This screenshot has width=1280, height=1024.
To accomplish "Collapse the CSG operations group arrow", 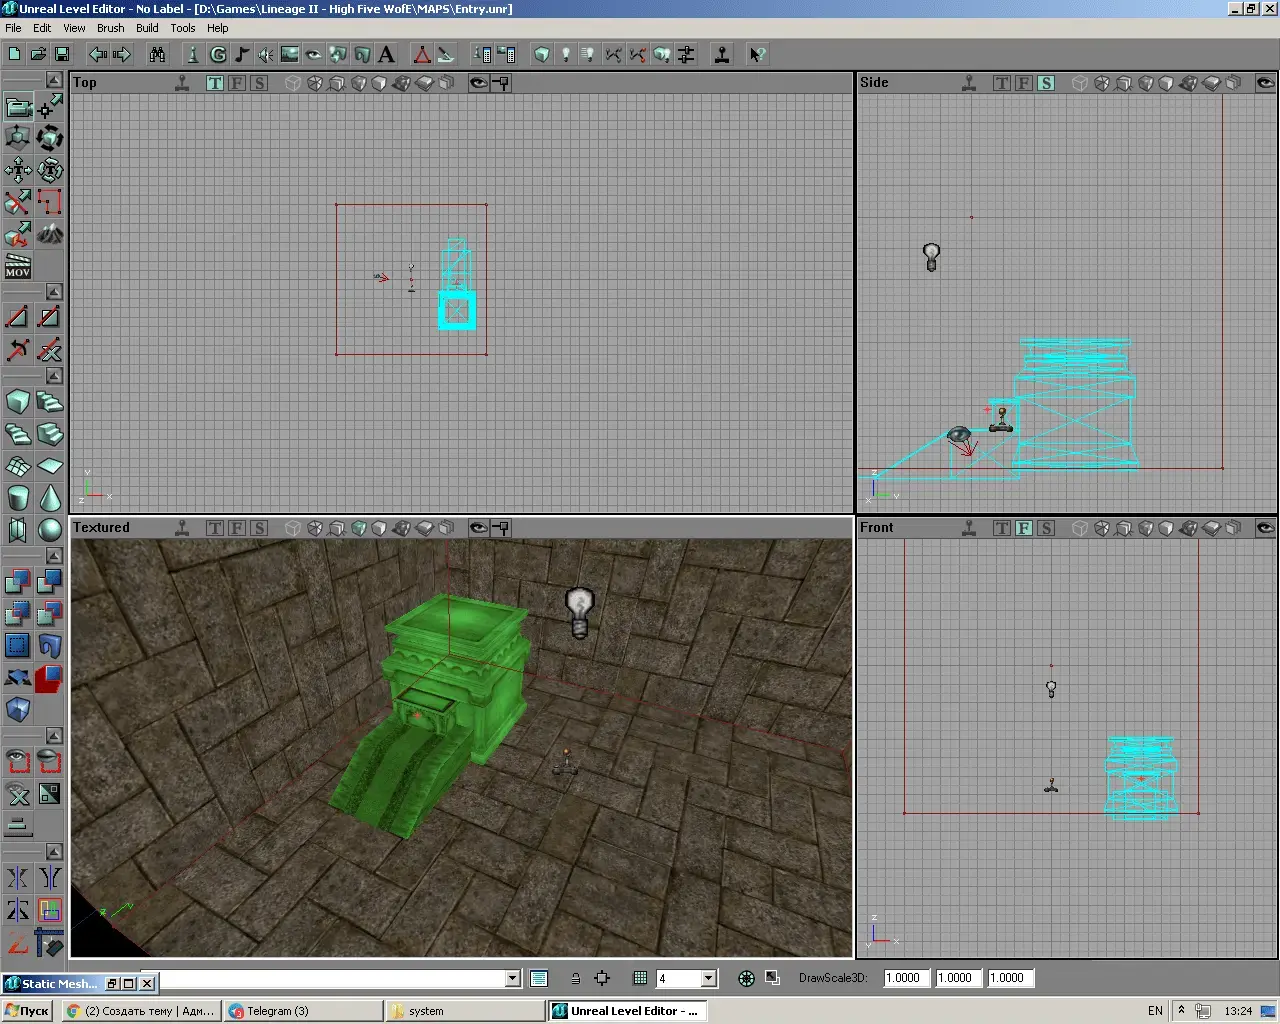I will click(x=55, y=556).
